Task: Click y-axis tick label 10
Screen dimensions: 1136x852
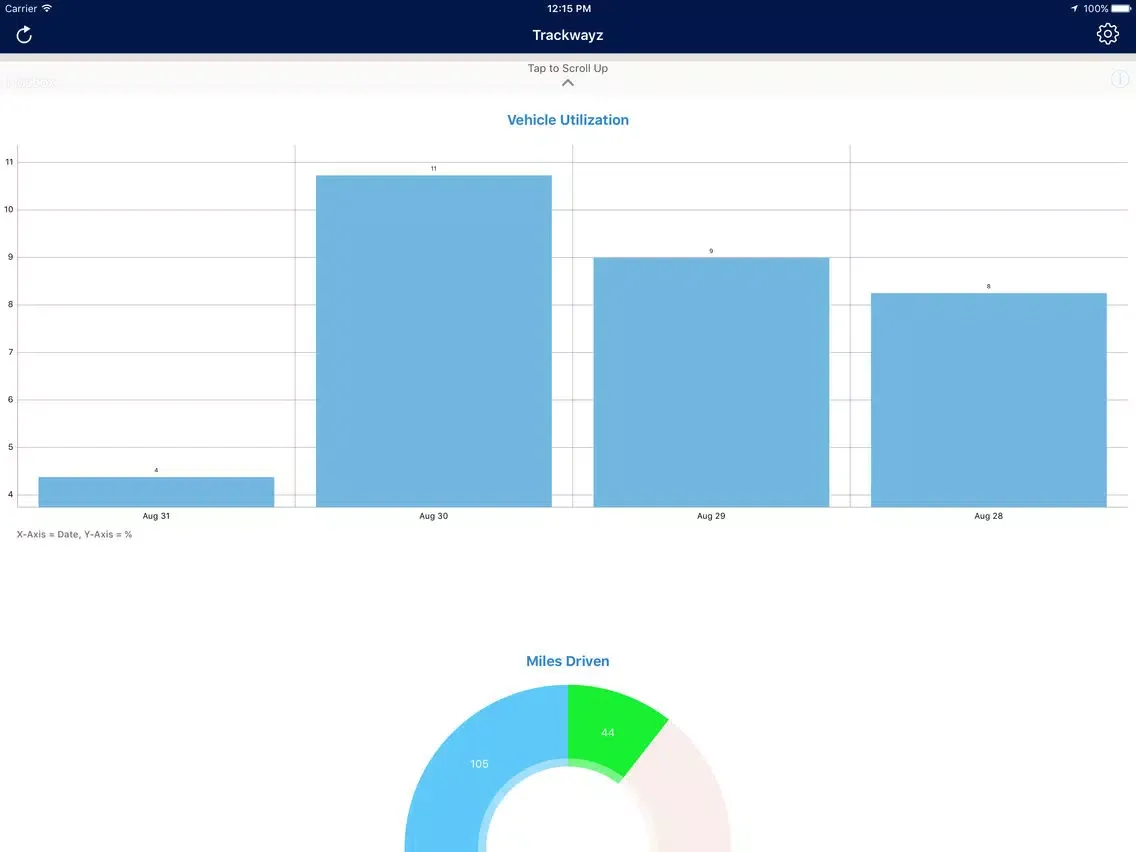Action: click(9, 209)
